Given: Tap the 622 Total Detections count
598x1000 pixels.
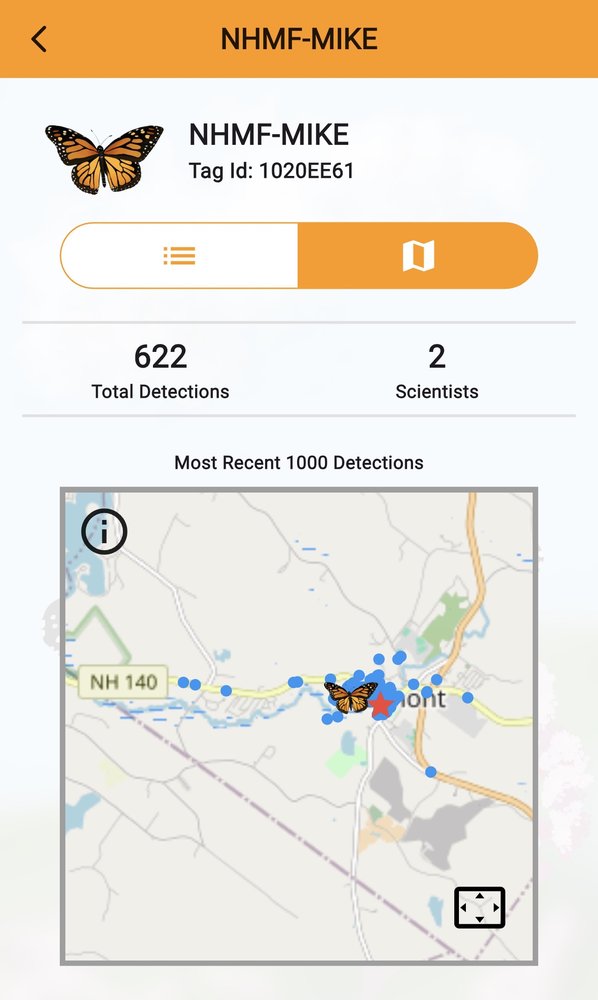Looking at the screenshot, I should pos(161,356).
